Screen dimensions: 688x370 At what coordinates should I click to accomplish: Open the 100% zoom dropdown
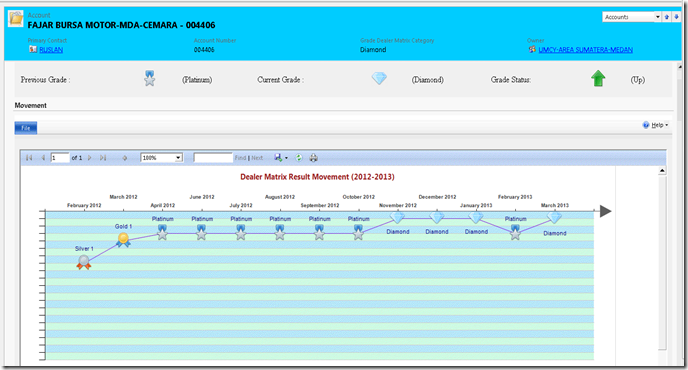click(x=161, y=158)
